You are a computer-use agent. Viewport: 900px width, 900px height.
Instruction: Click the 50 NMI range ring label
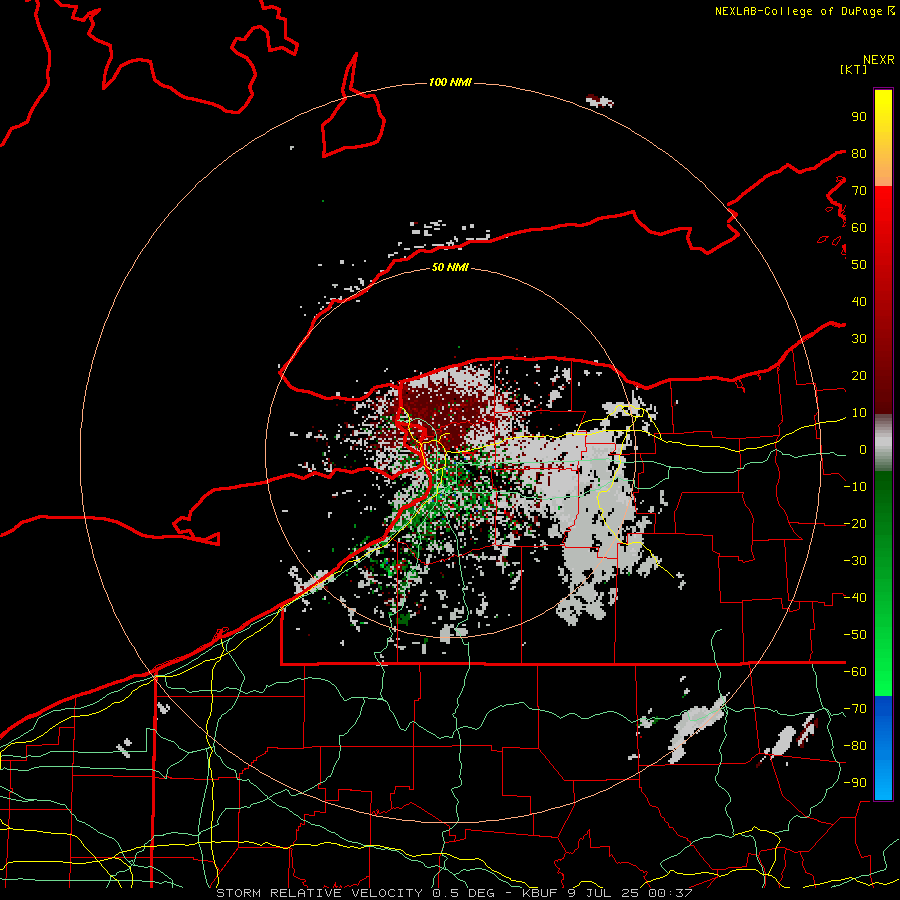(450, 267)
